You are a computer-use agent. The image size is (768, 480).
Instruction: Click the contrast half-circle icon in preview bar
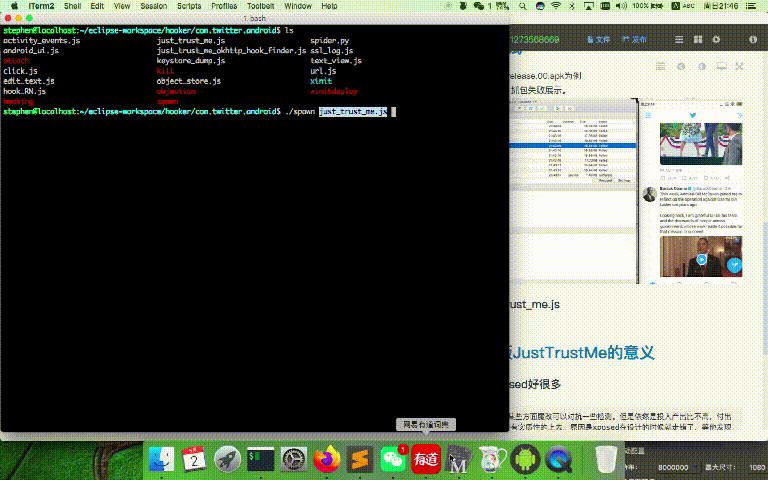[702, 66]
